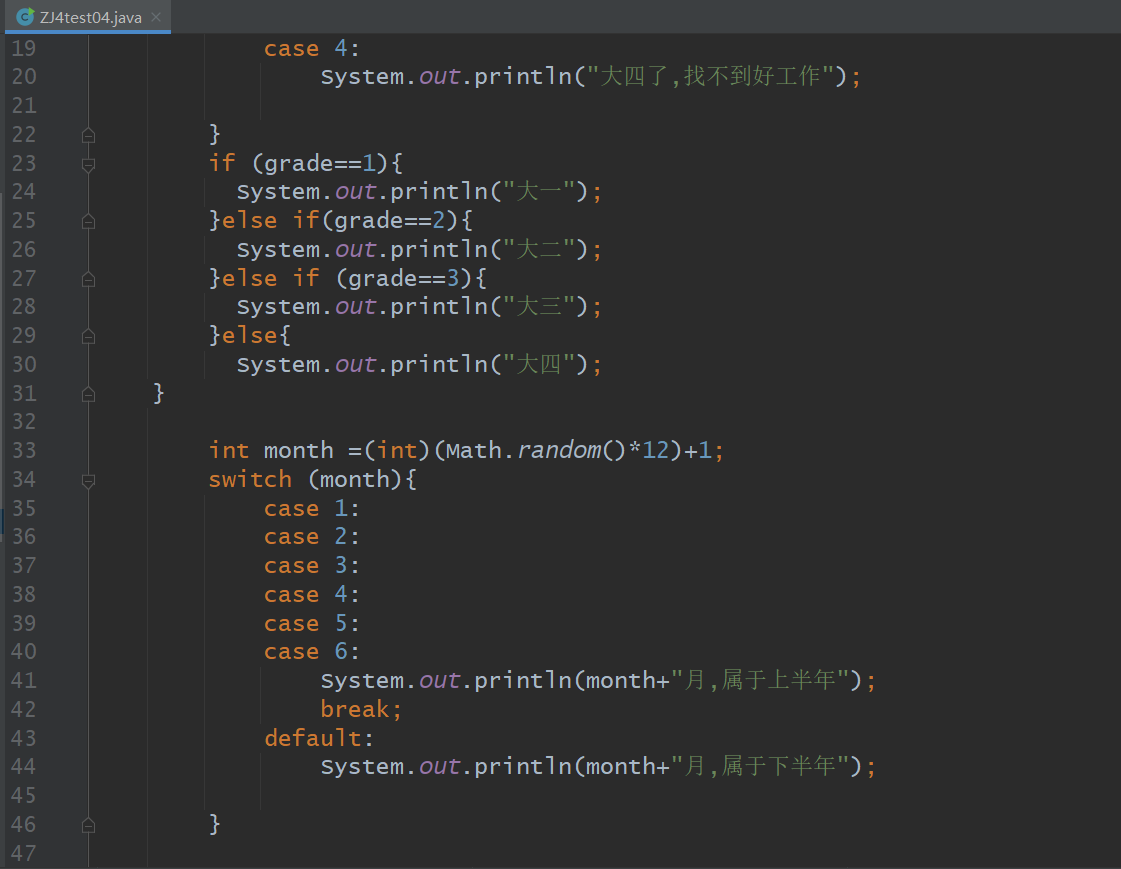The height and width of the screenshot is (869, 1121).
Task: Click line number 42 in gutter
Action: click(24, 710)
